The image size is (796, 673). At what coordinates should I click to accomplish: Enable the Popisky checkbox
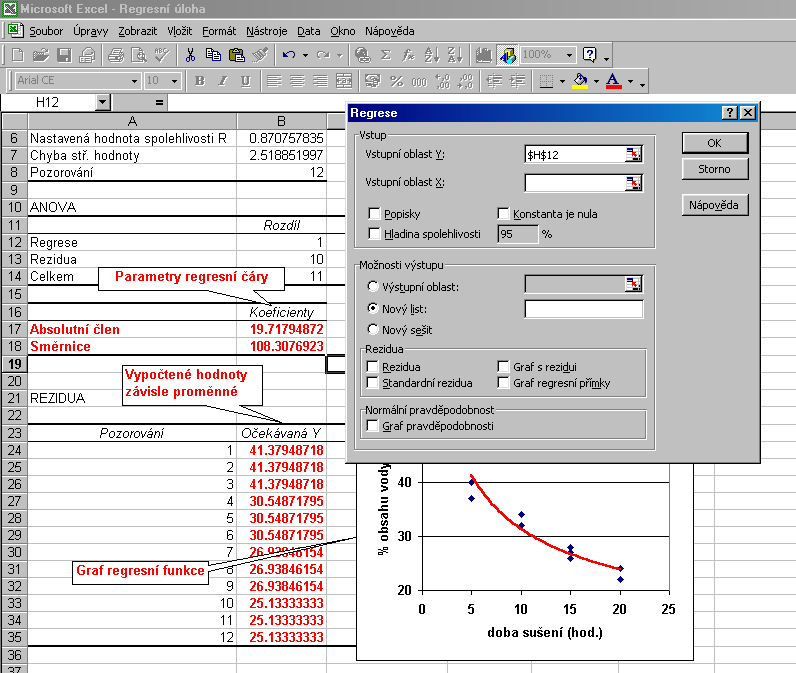[374, 214]
